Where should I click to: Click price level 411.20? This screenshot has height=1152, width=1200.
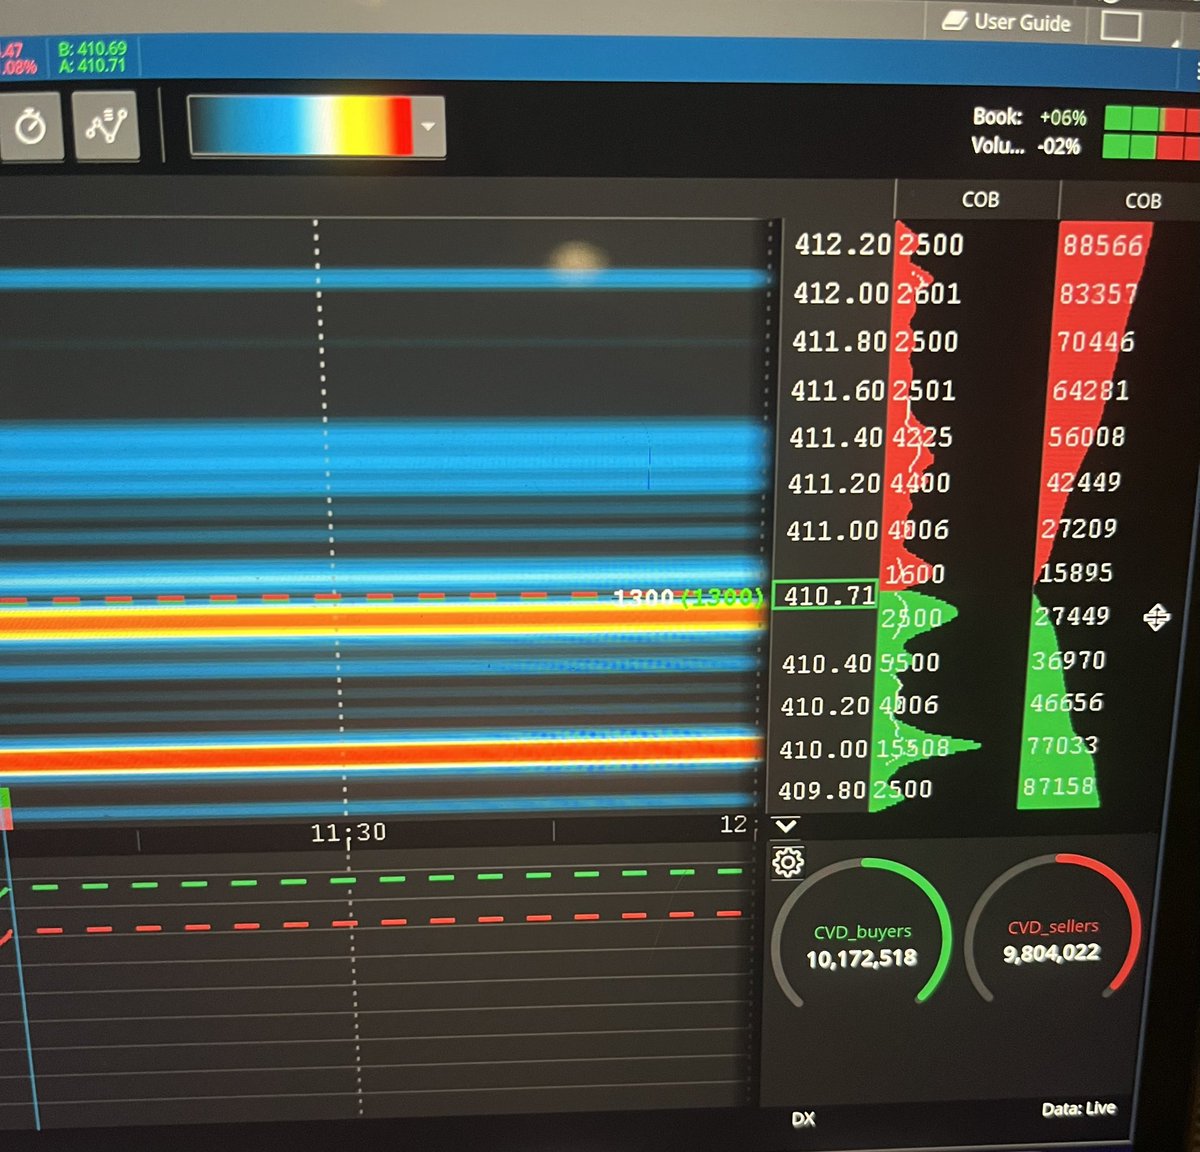pyautogui.click(x=834, y=484)
